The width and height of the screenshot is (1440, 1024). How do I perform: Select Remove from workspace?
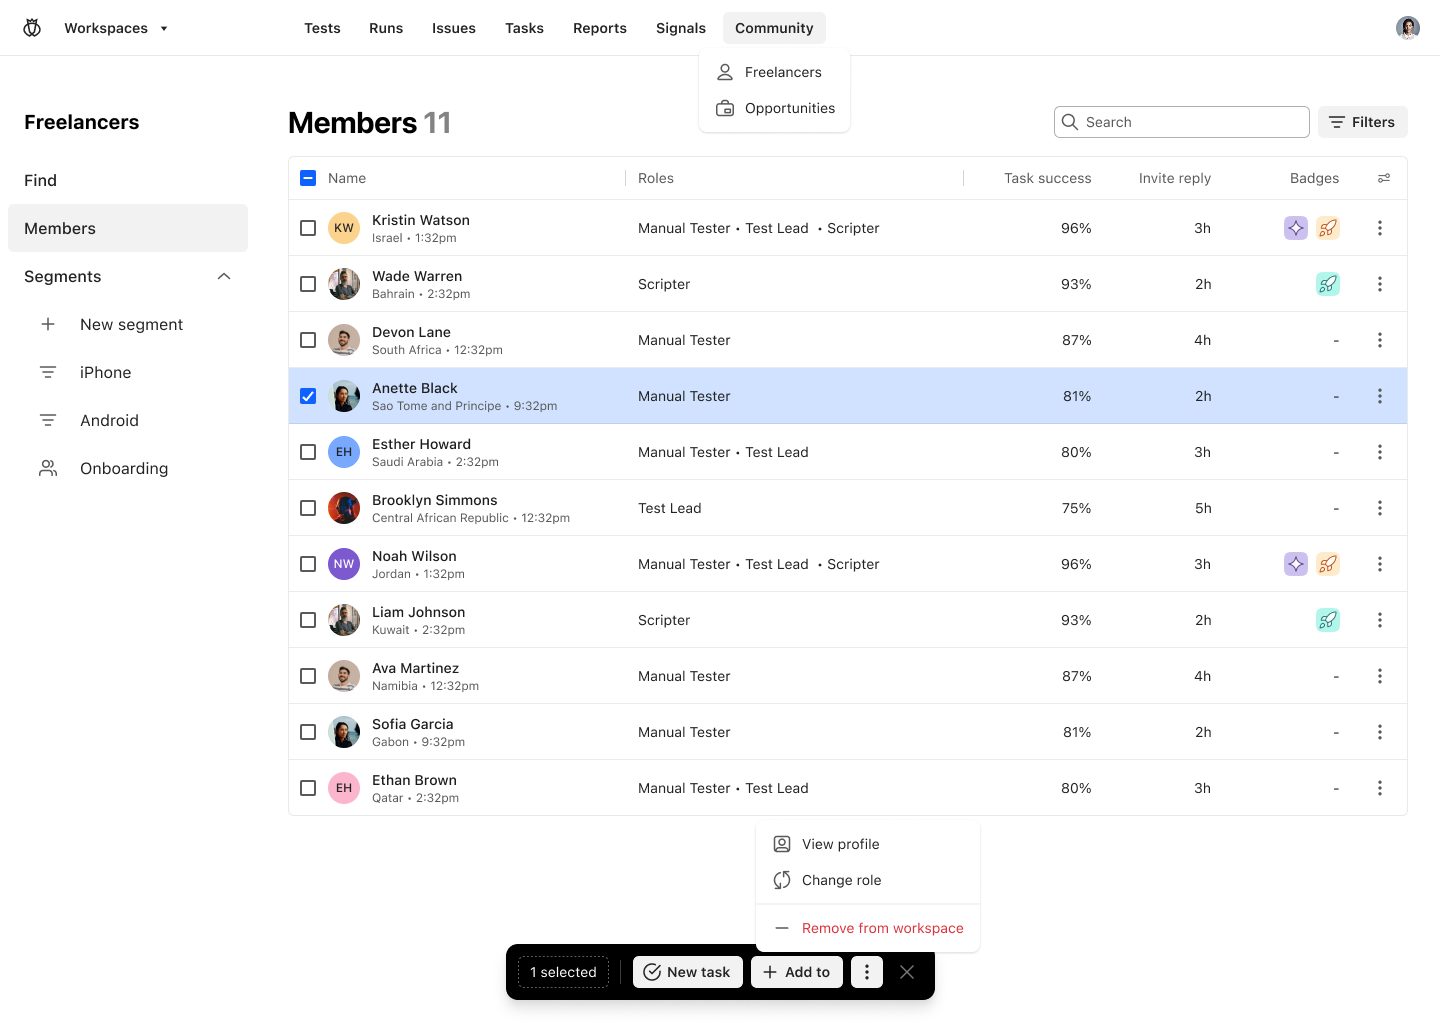(882, 928)
